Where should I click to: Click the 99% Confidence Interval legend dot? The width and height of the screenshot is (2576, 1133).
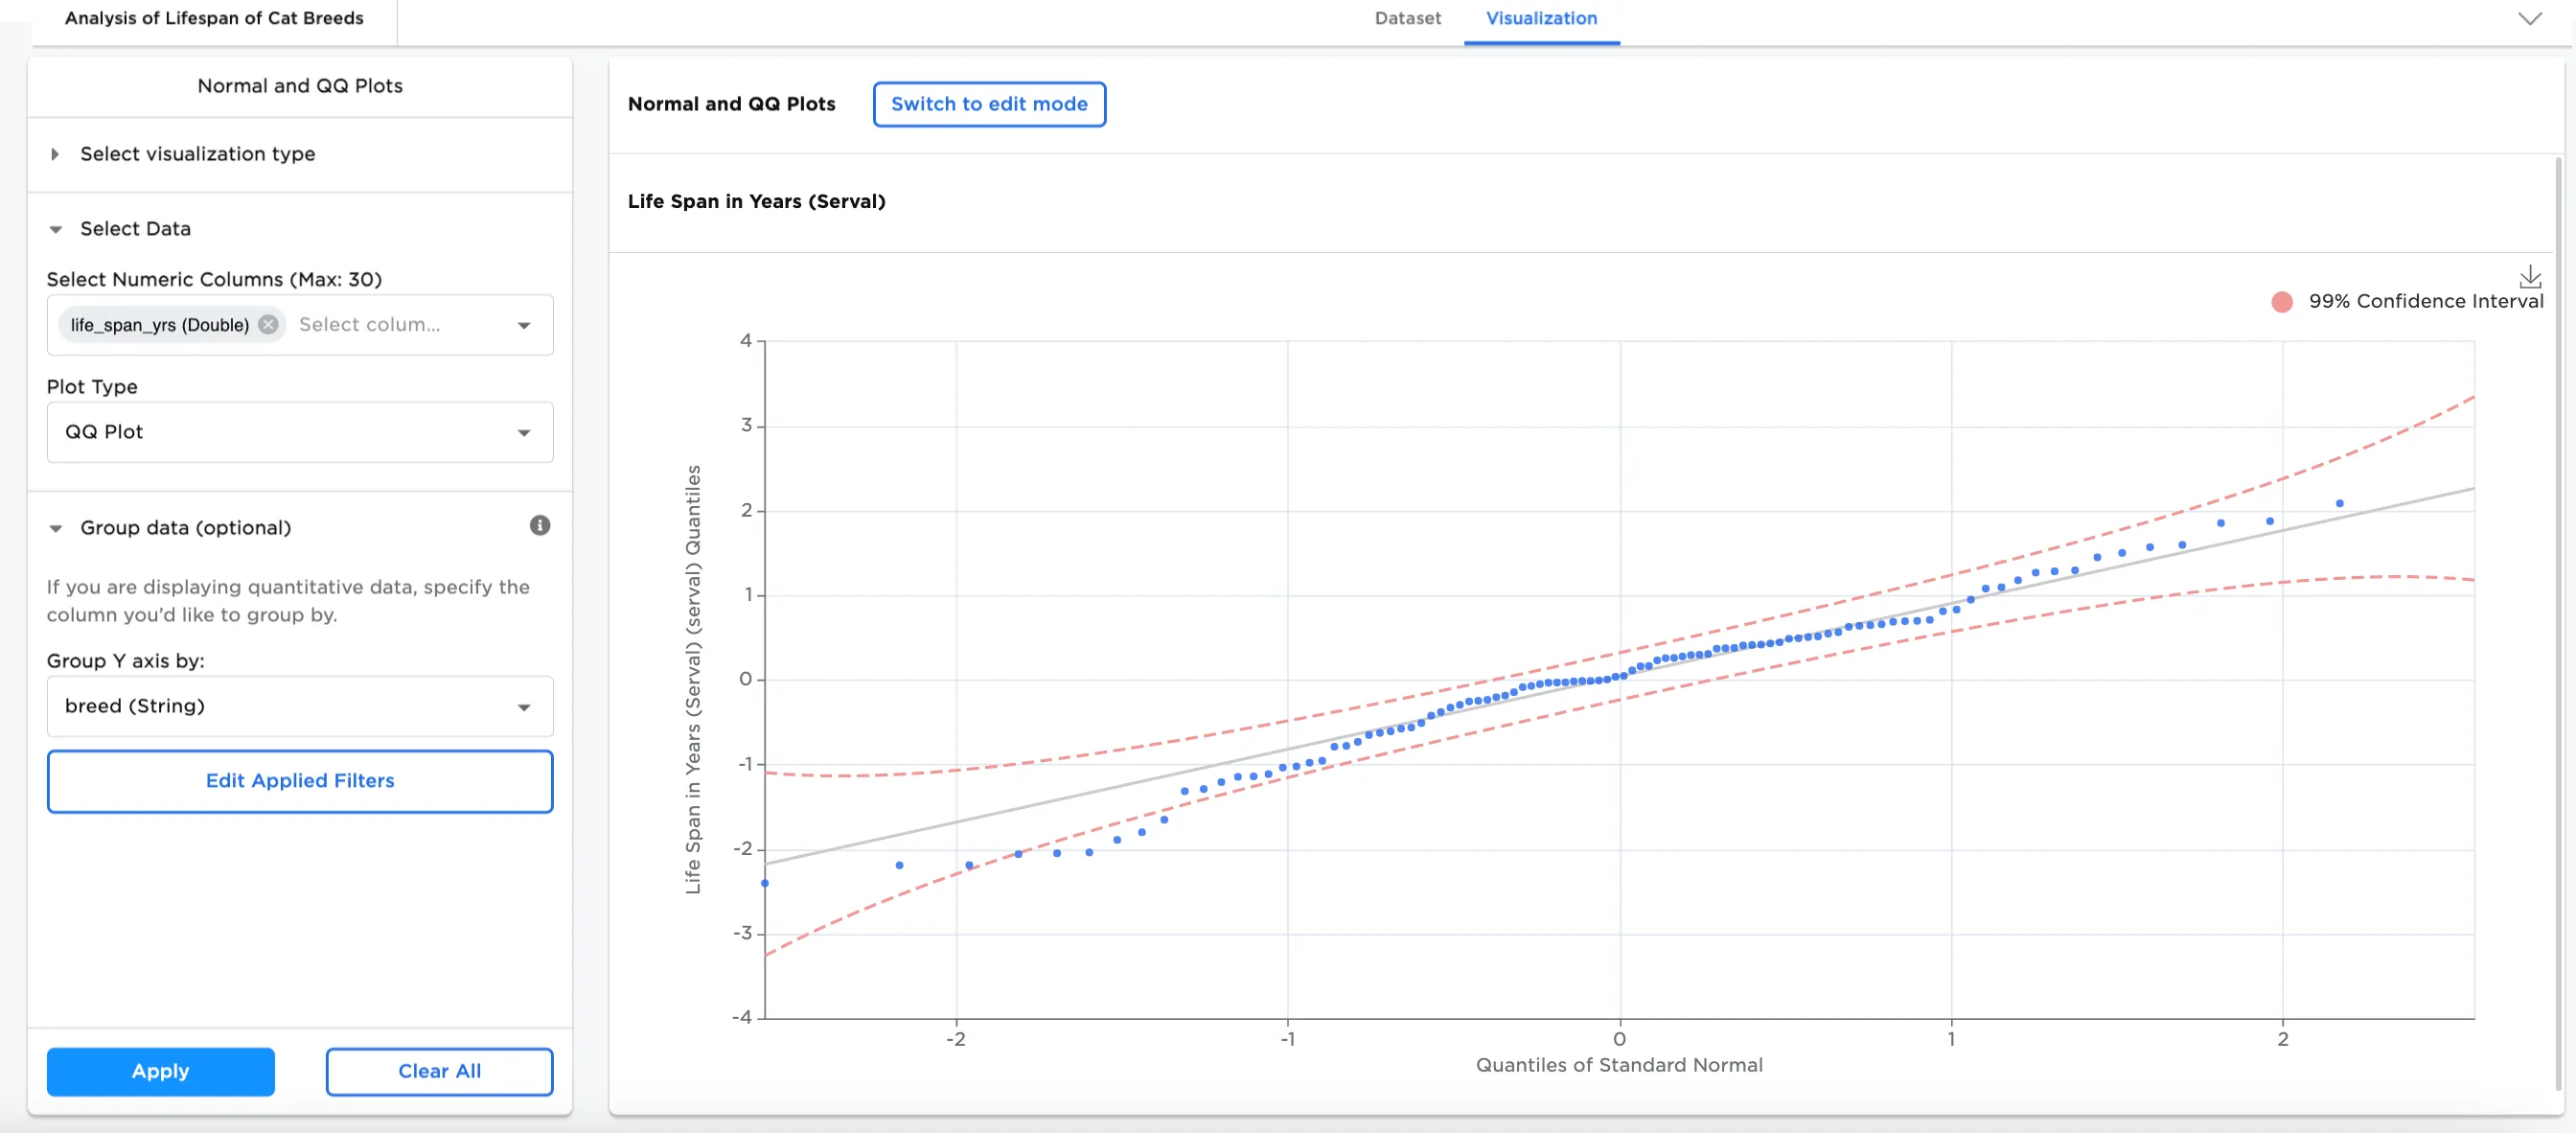pos(2281,302)
